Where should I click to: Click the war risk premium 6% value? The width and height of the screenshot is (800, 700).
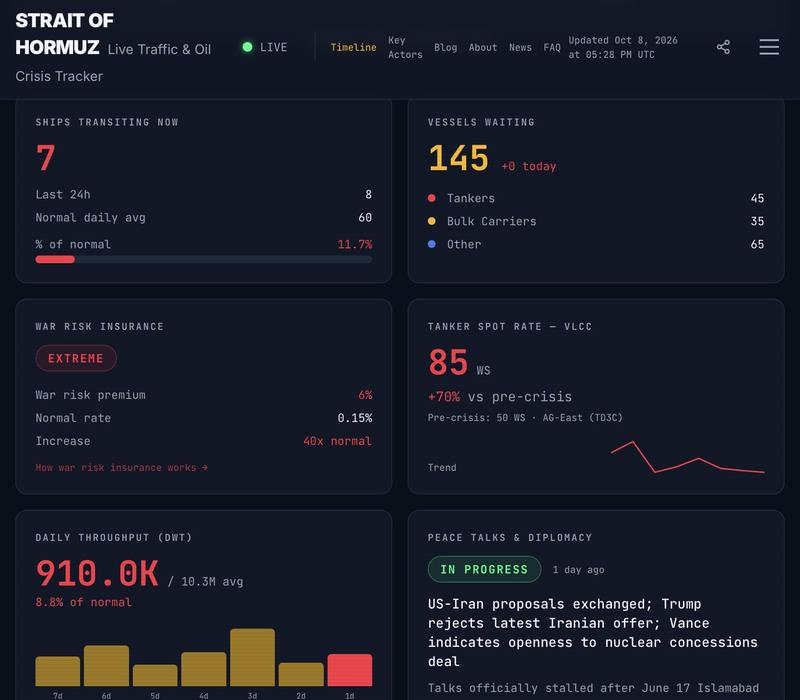365,395
